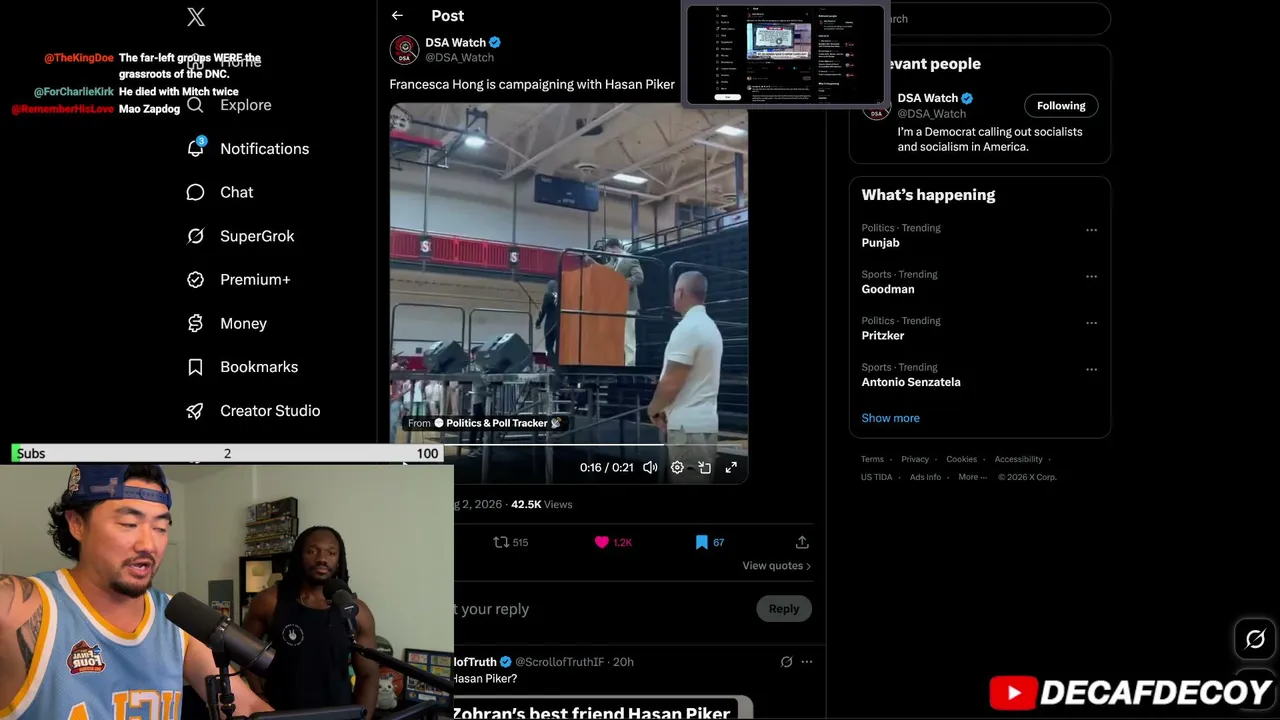1280x720 pixels.
Task: Share the post via the upload icon
Action: (x=802, y=542)
